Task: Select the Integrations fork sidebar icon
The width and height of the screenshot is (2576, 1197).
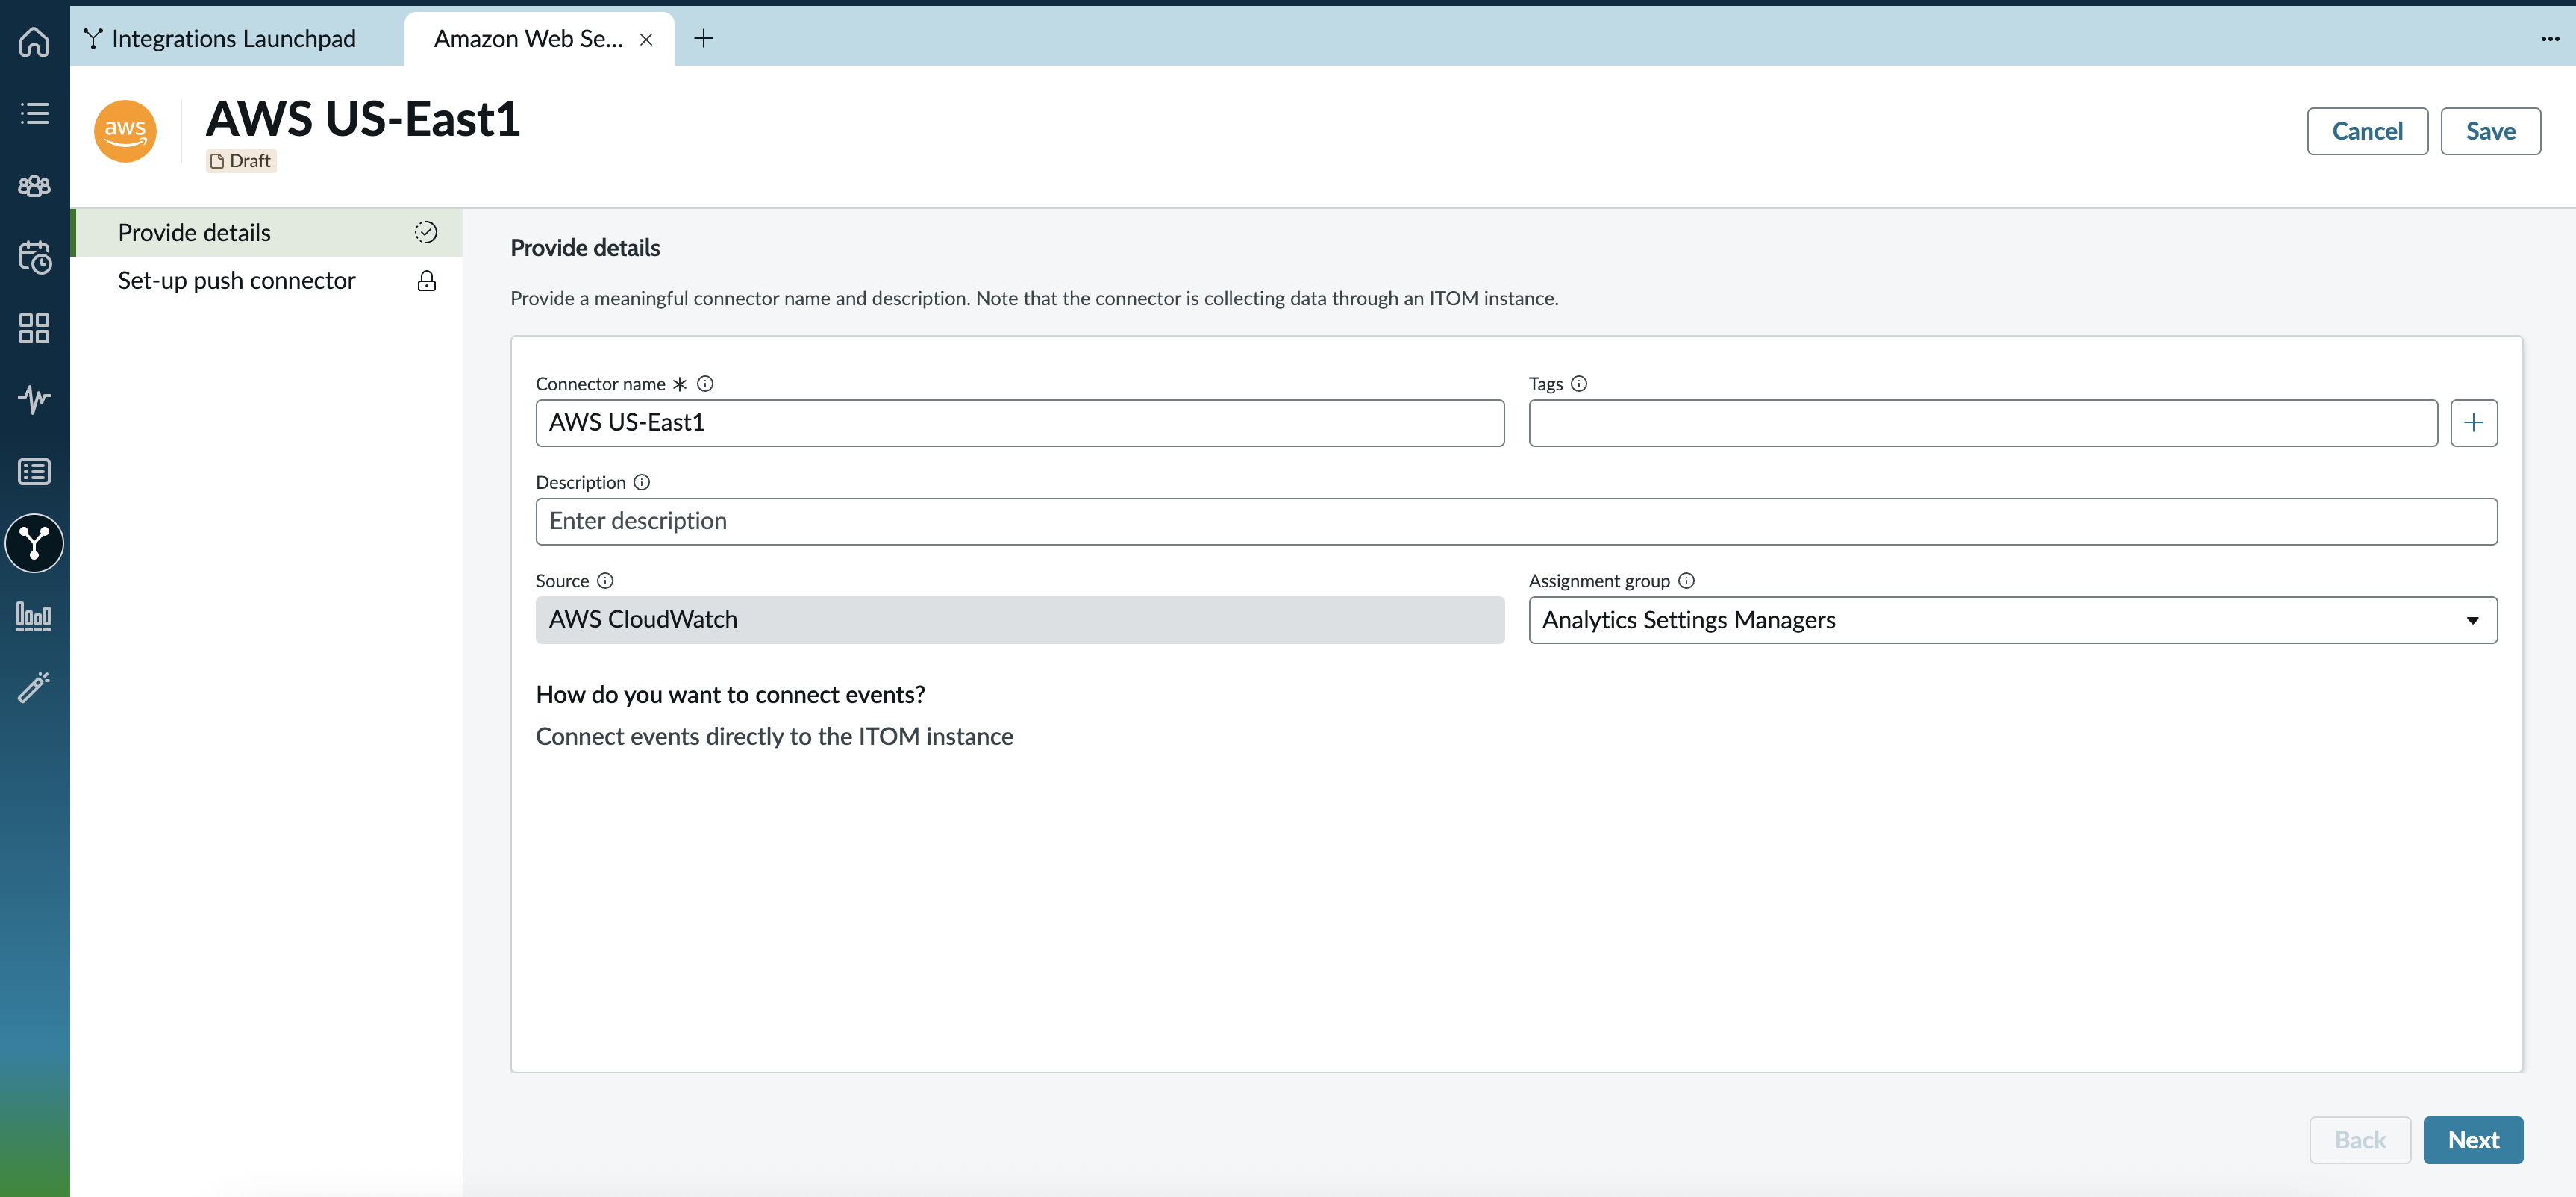Action: [x=34, y=543]
